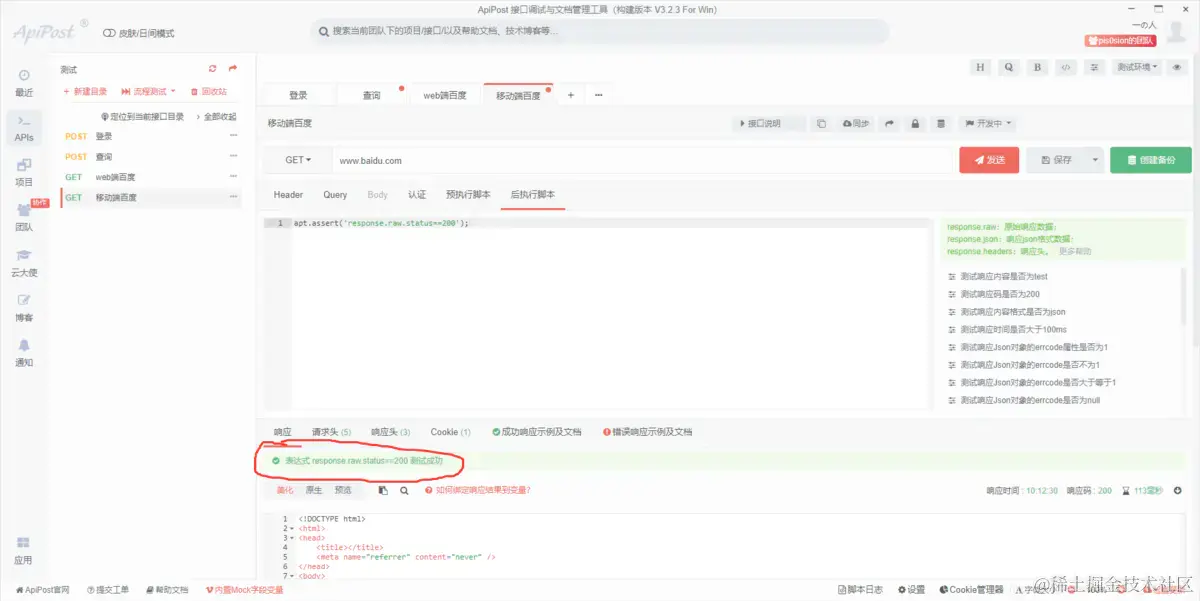Image resolution: width=1200 pixels, height=601 pixels.
Task: Open the 团队 team section in sidebar
Action: 24,217
